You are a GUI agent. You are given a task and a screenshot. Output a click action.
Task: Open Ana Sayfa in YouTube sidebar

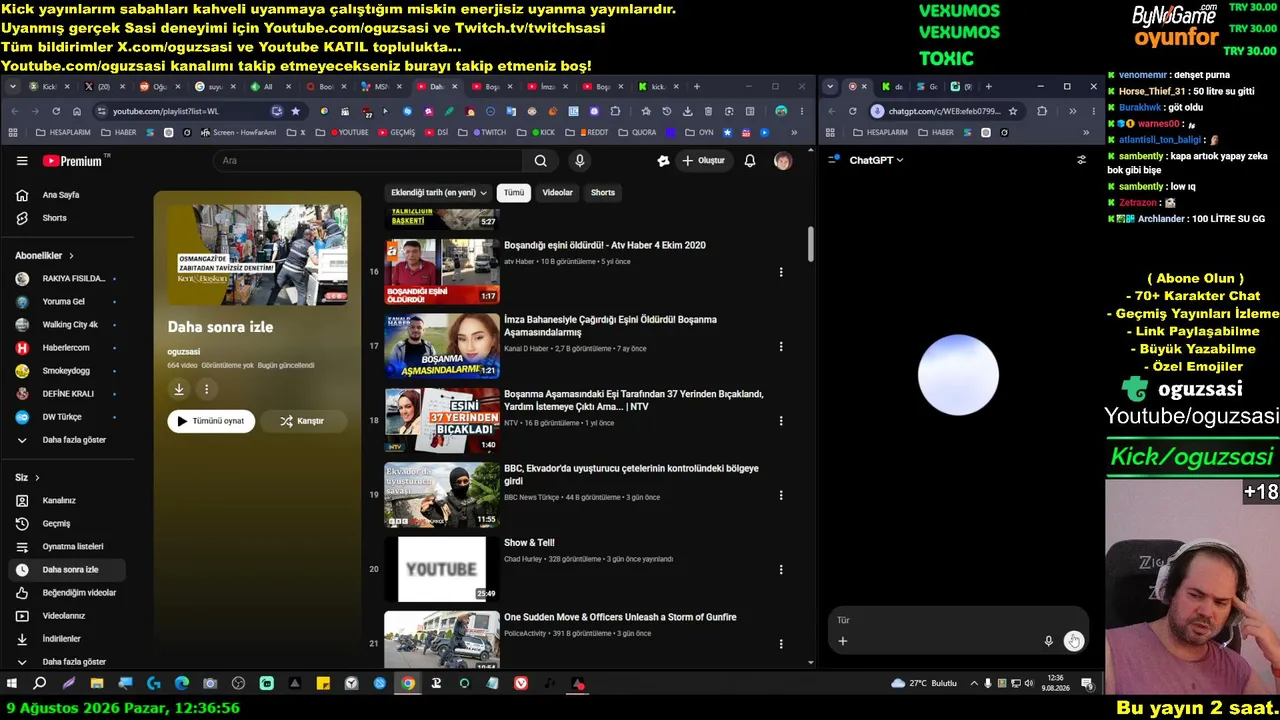click(x=68, y=195)
